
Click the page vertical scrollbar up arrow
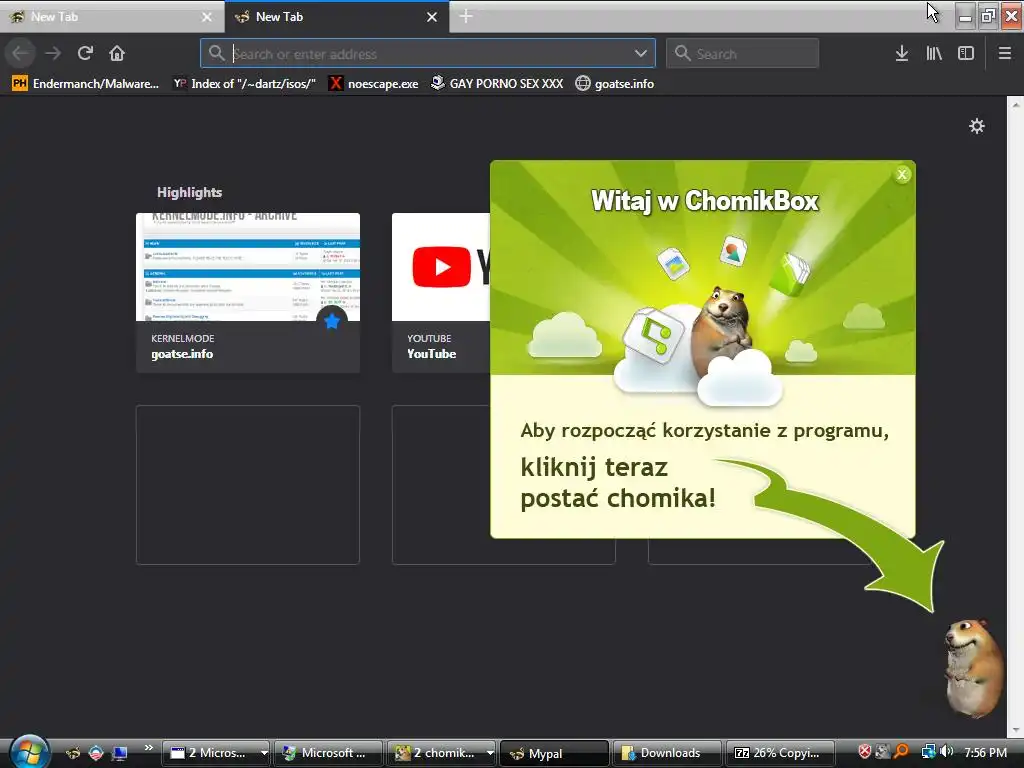pyautogui.click(x=1016, y=104)
